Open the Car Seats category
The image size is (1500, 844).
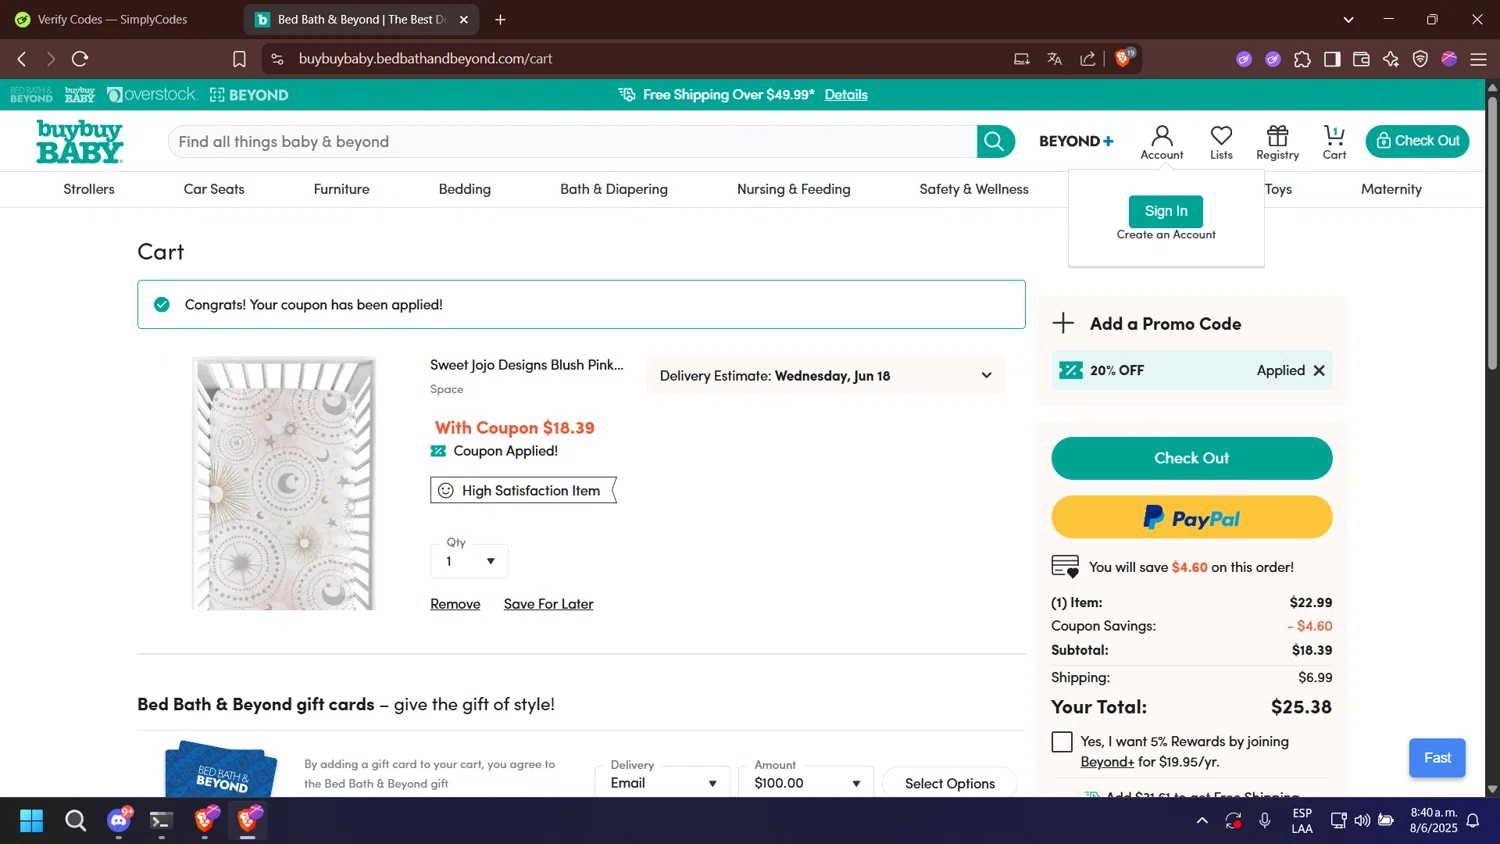point(214,189)
